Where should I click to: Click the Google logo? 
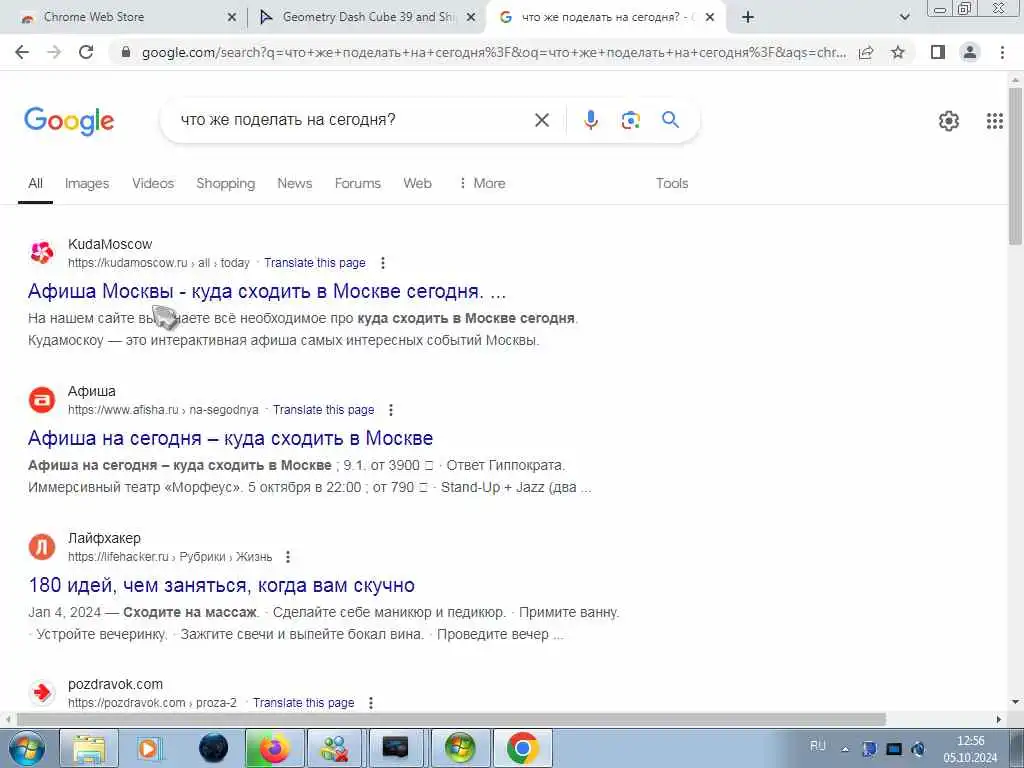[69, 121]
